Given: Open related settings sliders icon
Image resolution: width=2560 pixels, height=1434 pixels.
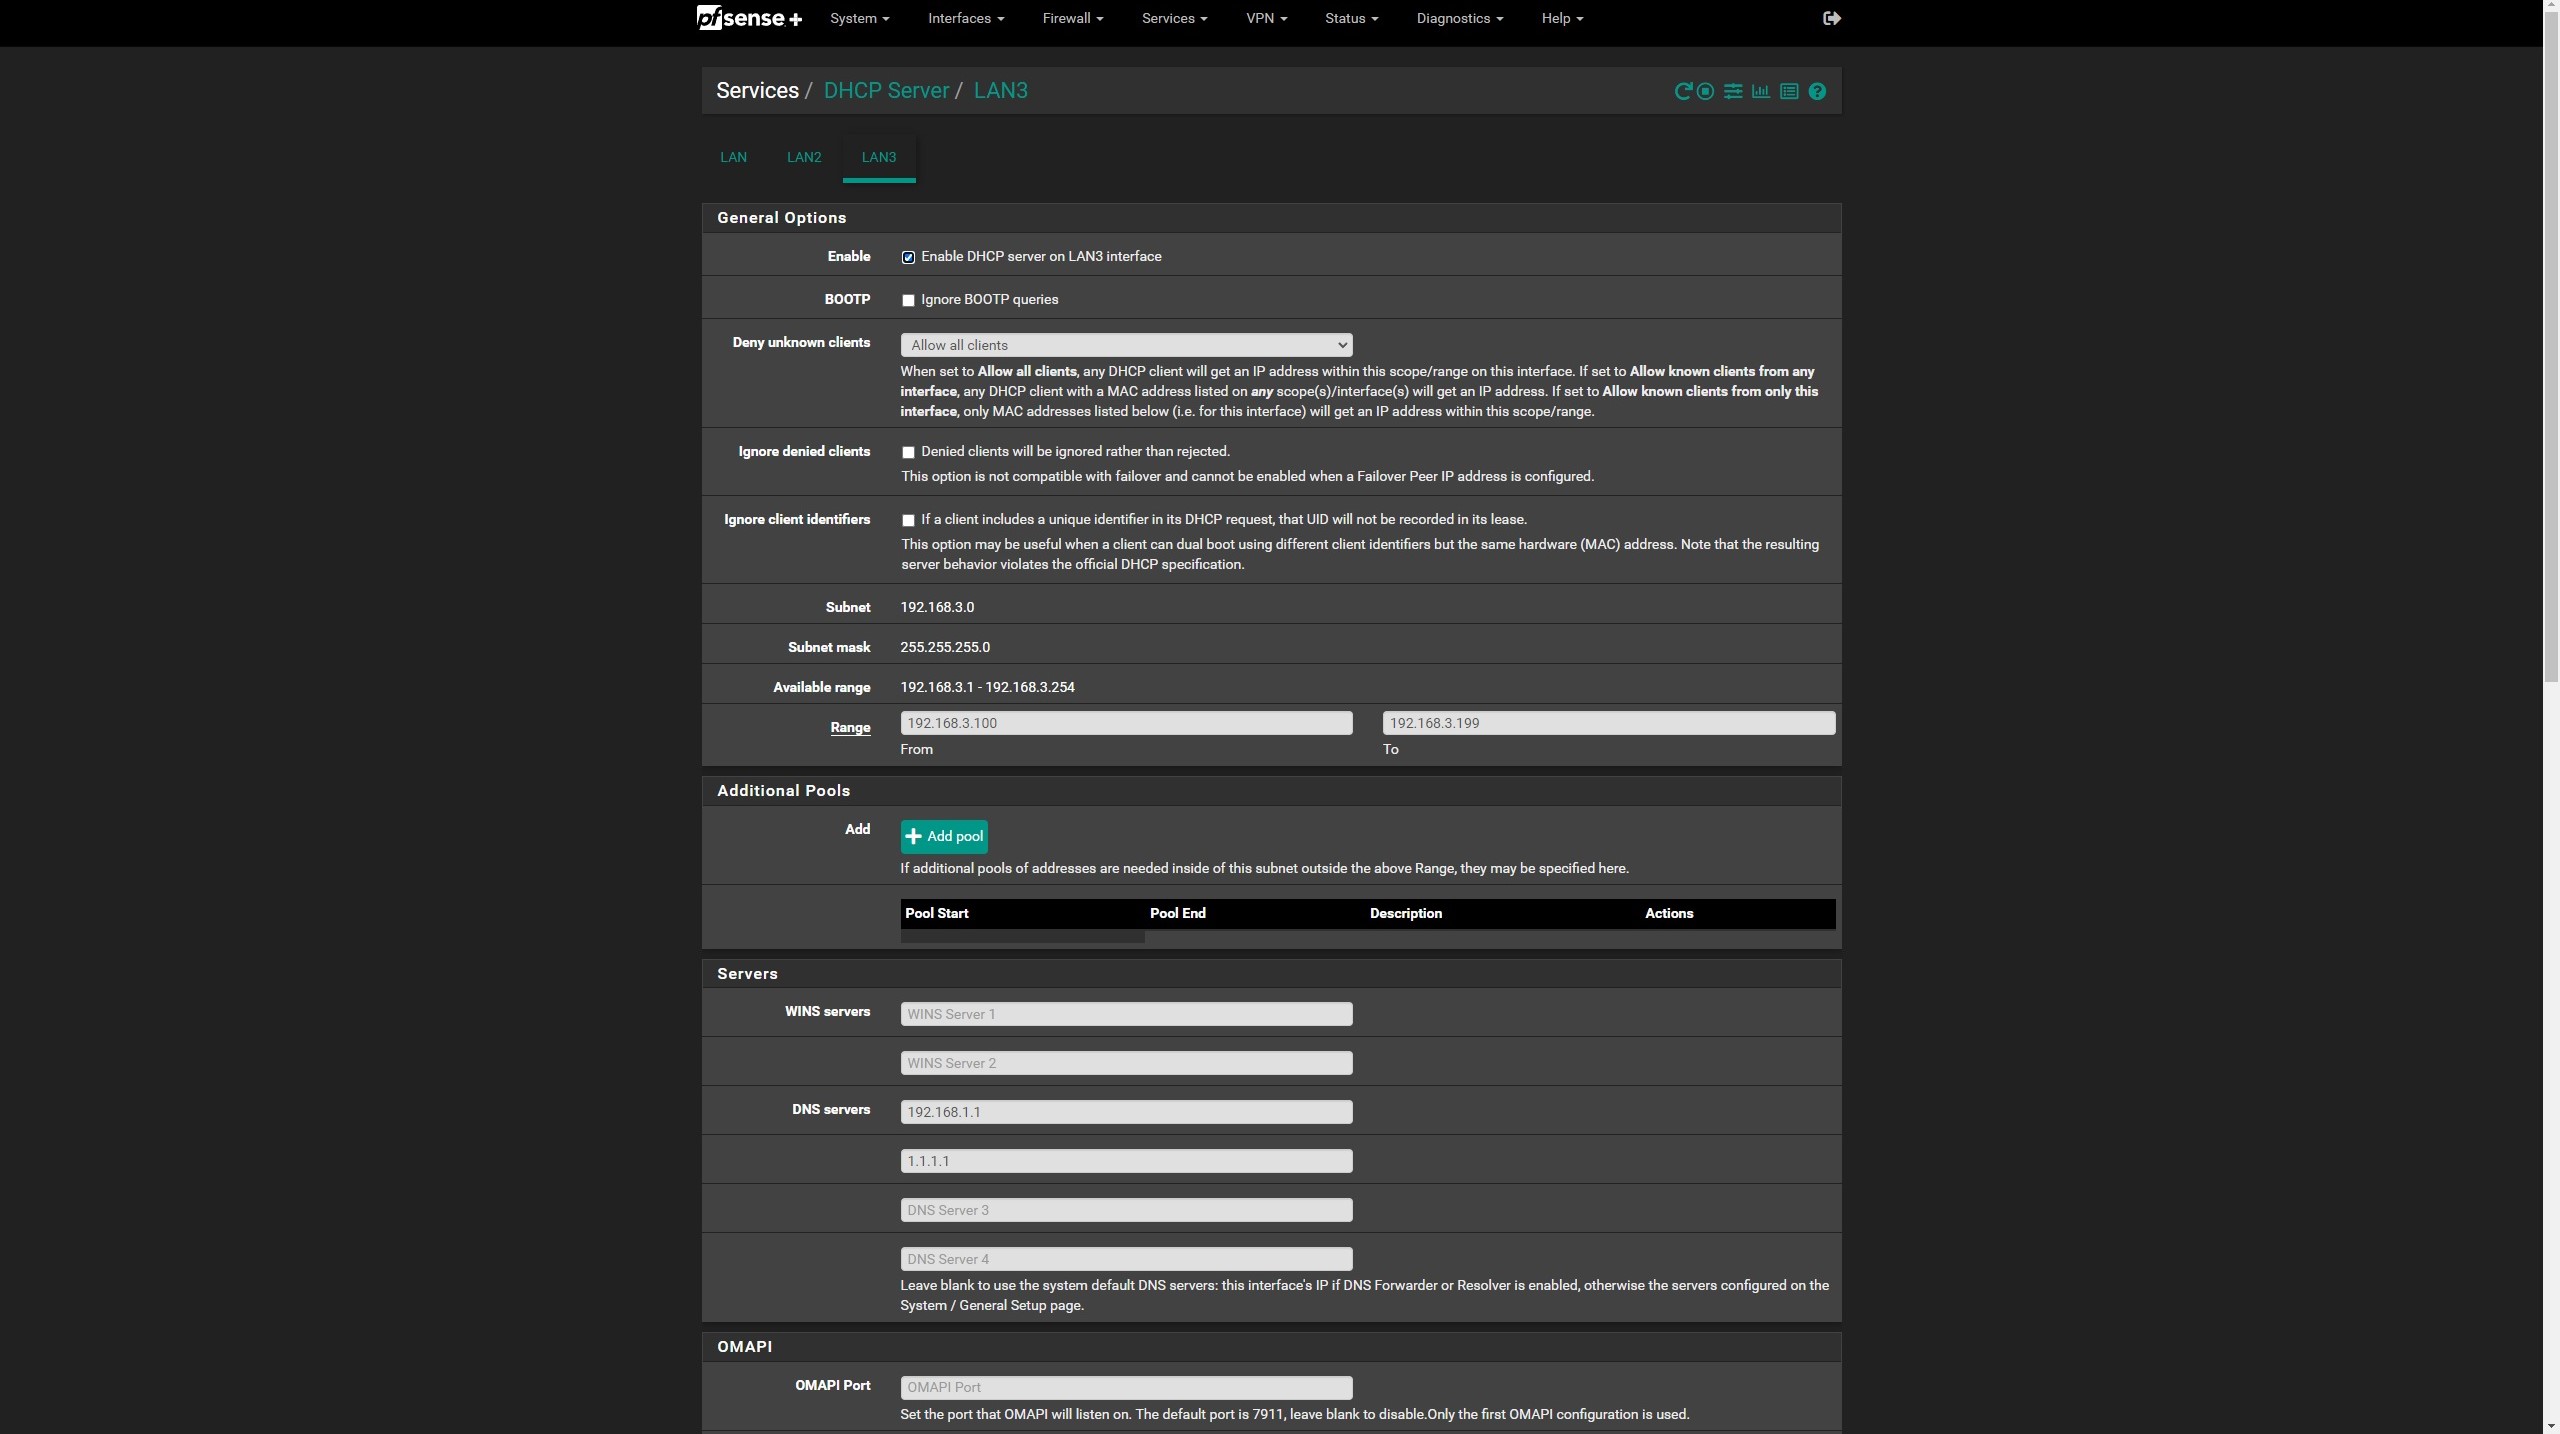Looking at the screenshot, I should [1733, 91].
